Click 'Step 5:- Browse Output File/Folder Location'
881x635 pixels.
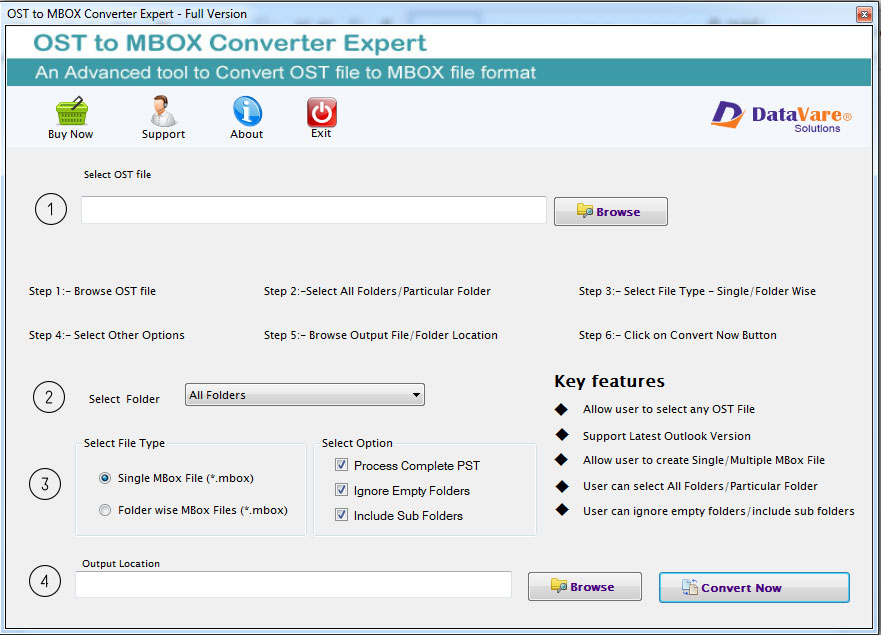380,335
